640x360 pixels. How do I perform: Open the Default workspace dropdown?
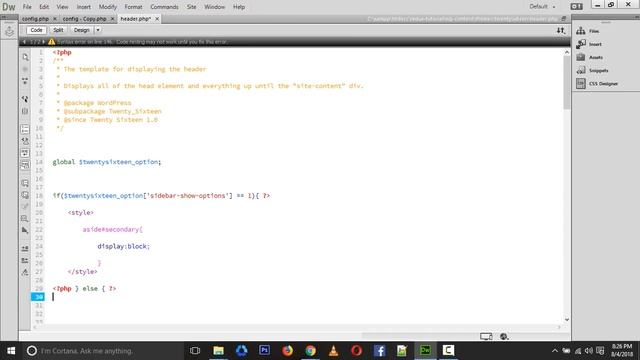(x=542, y=7)
